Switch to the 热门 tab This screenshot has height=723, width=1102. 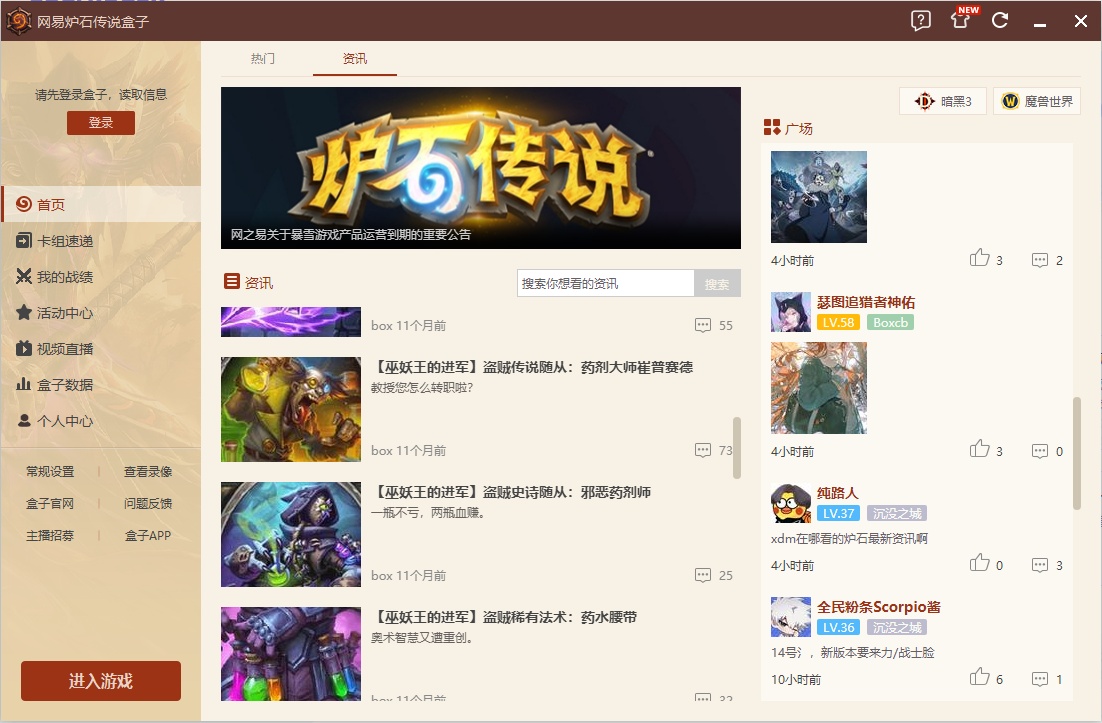(263, 58)
